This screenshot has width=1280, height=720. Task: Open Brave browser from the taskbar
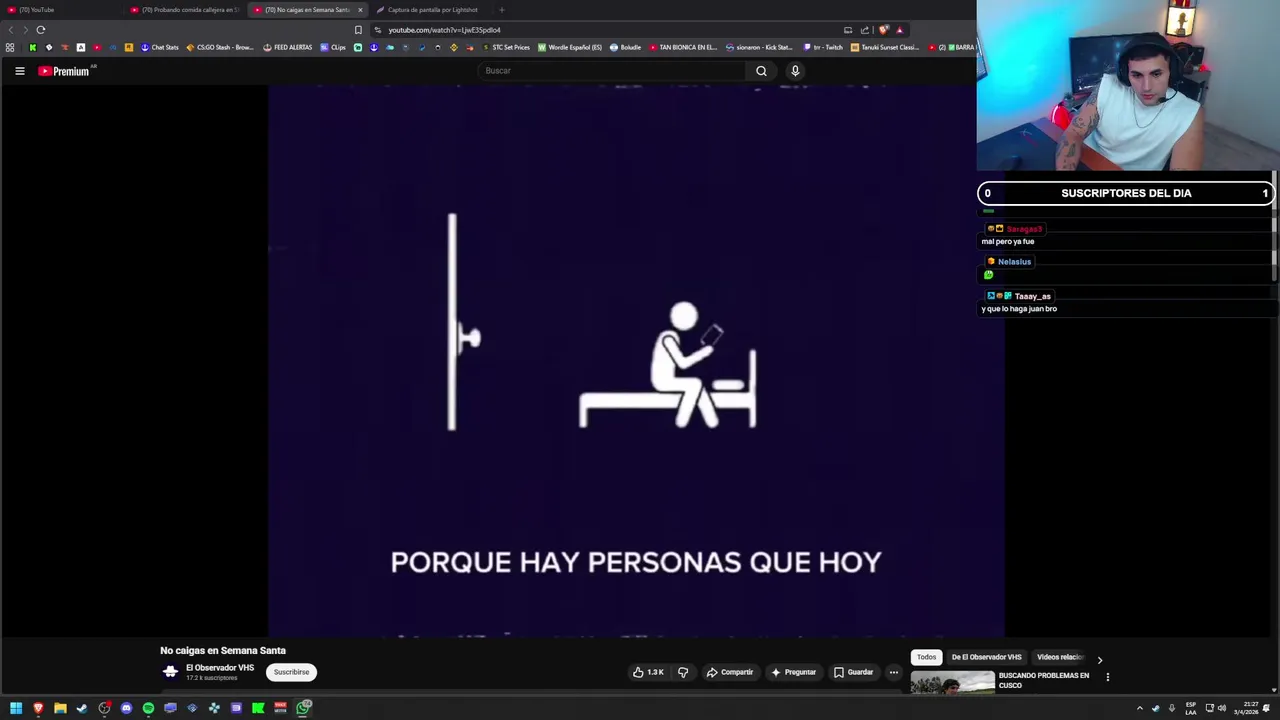click(38, 708)
